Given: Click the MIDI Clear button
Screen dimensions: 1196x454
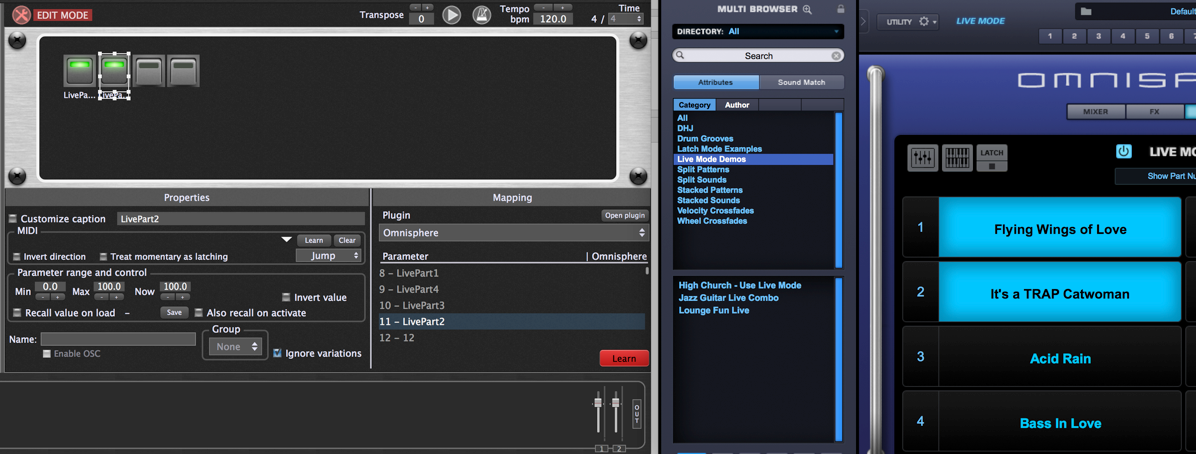Looking at the screenshot, I should [347, 240].
